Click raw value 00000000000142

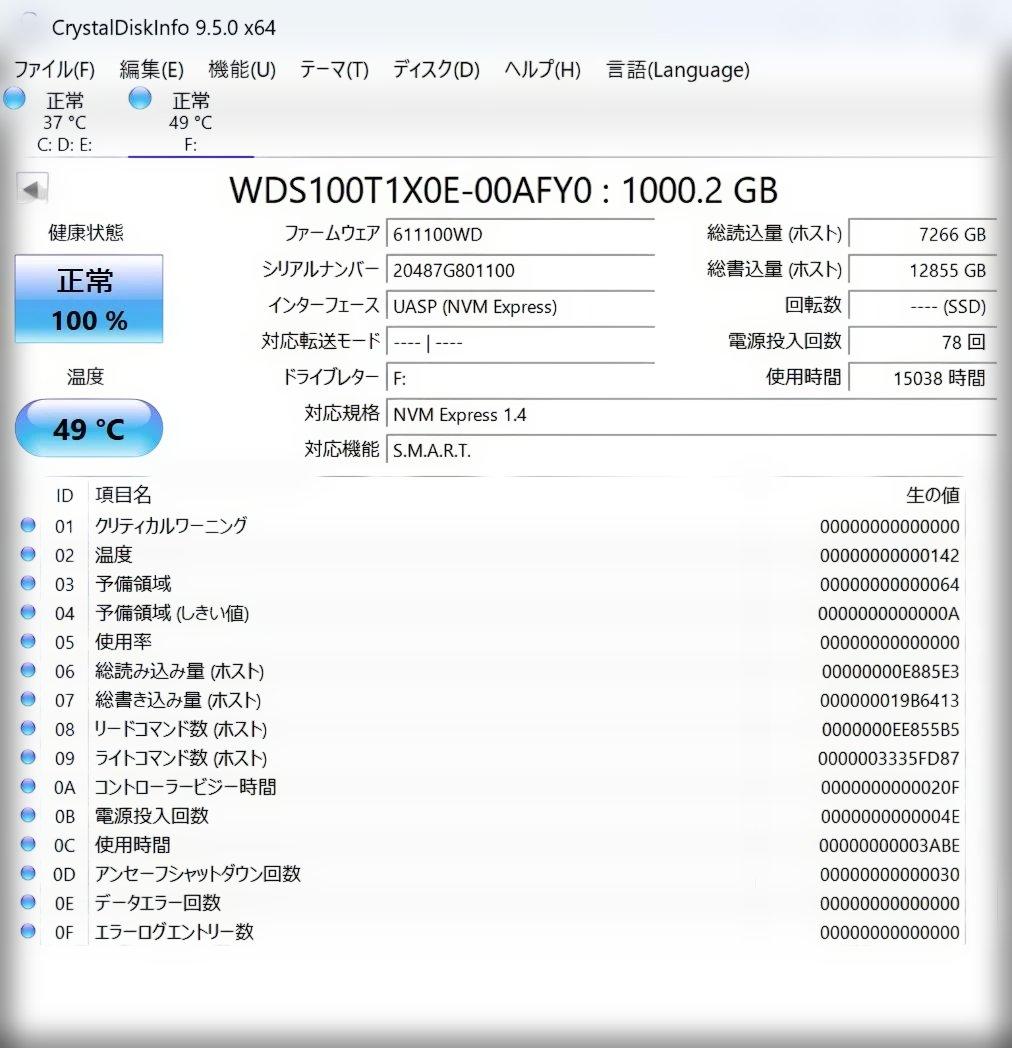tap(890, 555)
